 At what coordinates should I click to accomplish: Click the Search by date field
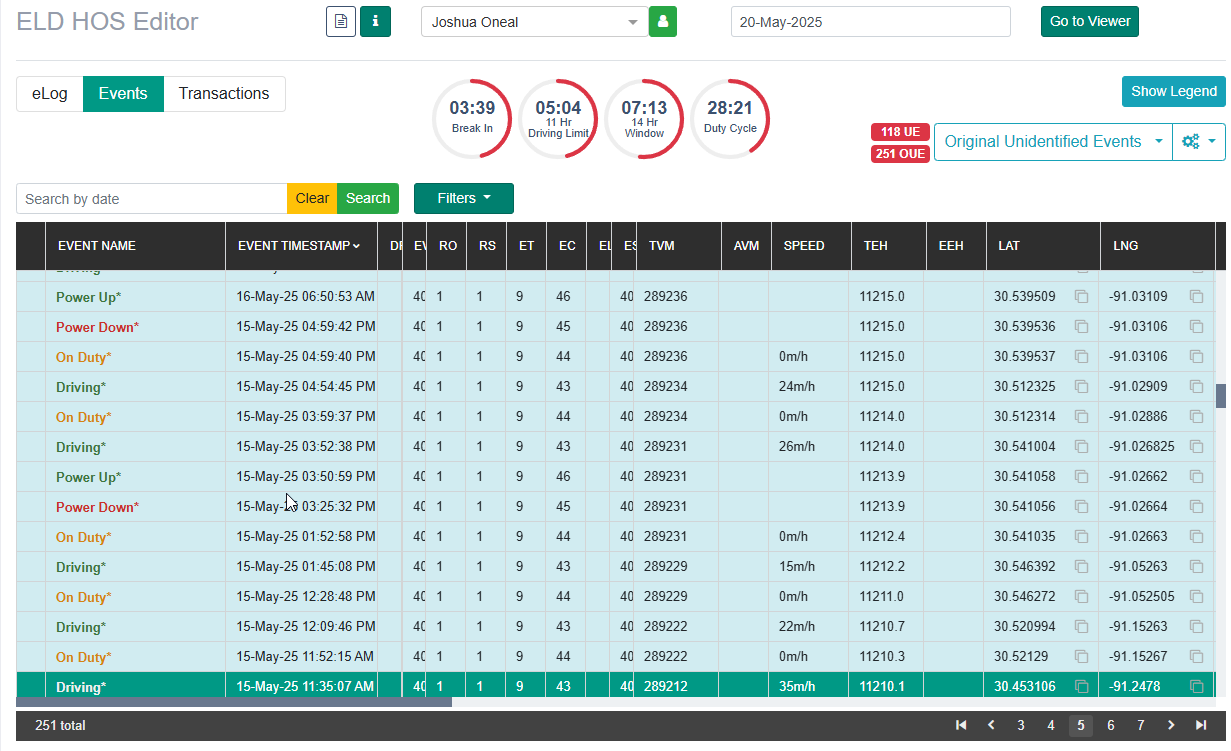pos(152,199)
